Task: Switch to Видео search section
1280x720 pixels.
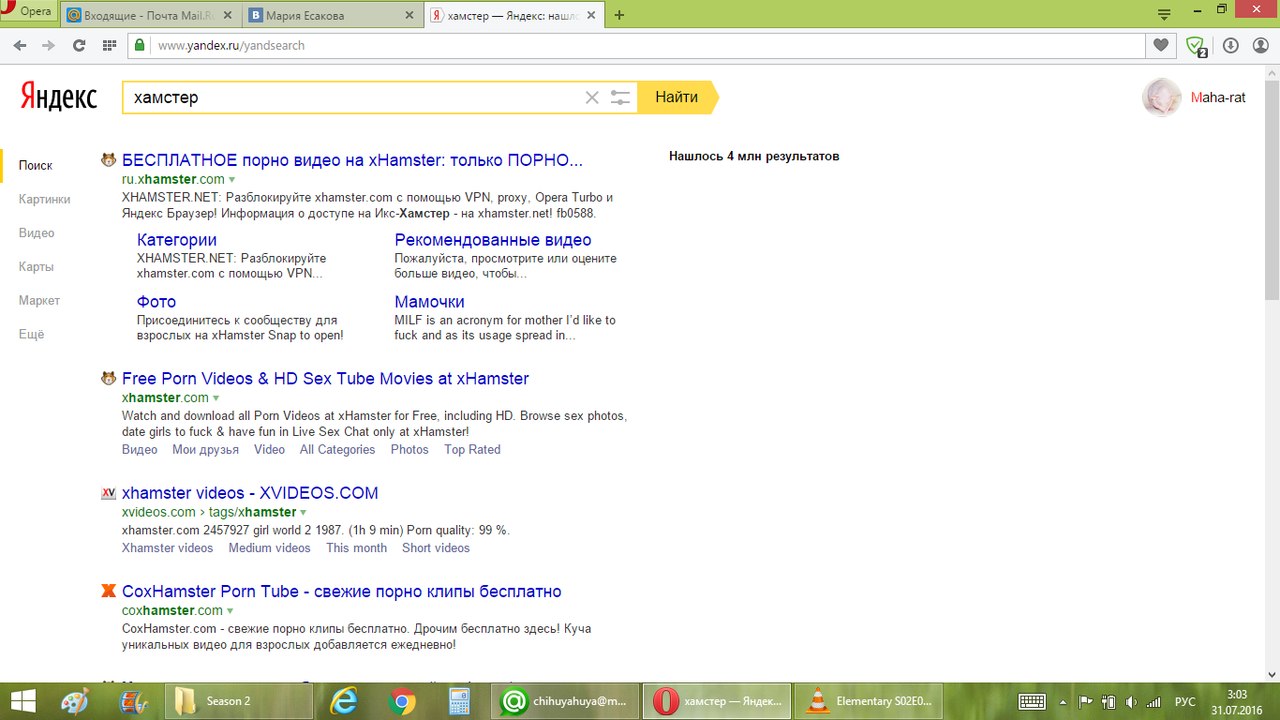Action: [37, 233]
